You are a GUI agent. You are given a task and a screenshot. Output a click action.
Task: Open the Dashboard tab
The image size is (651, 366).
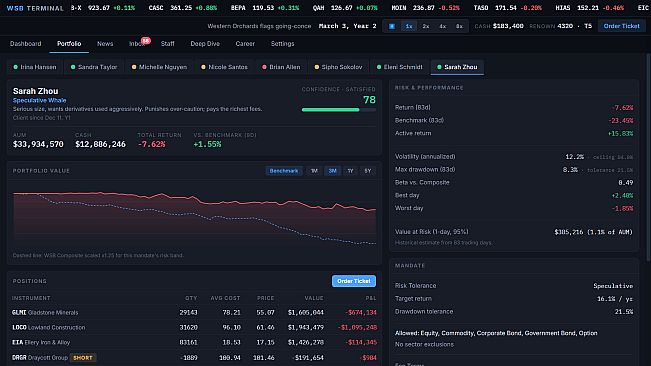coord(26,44)
